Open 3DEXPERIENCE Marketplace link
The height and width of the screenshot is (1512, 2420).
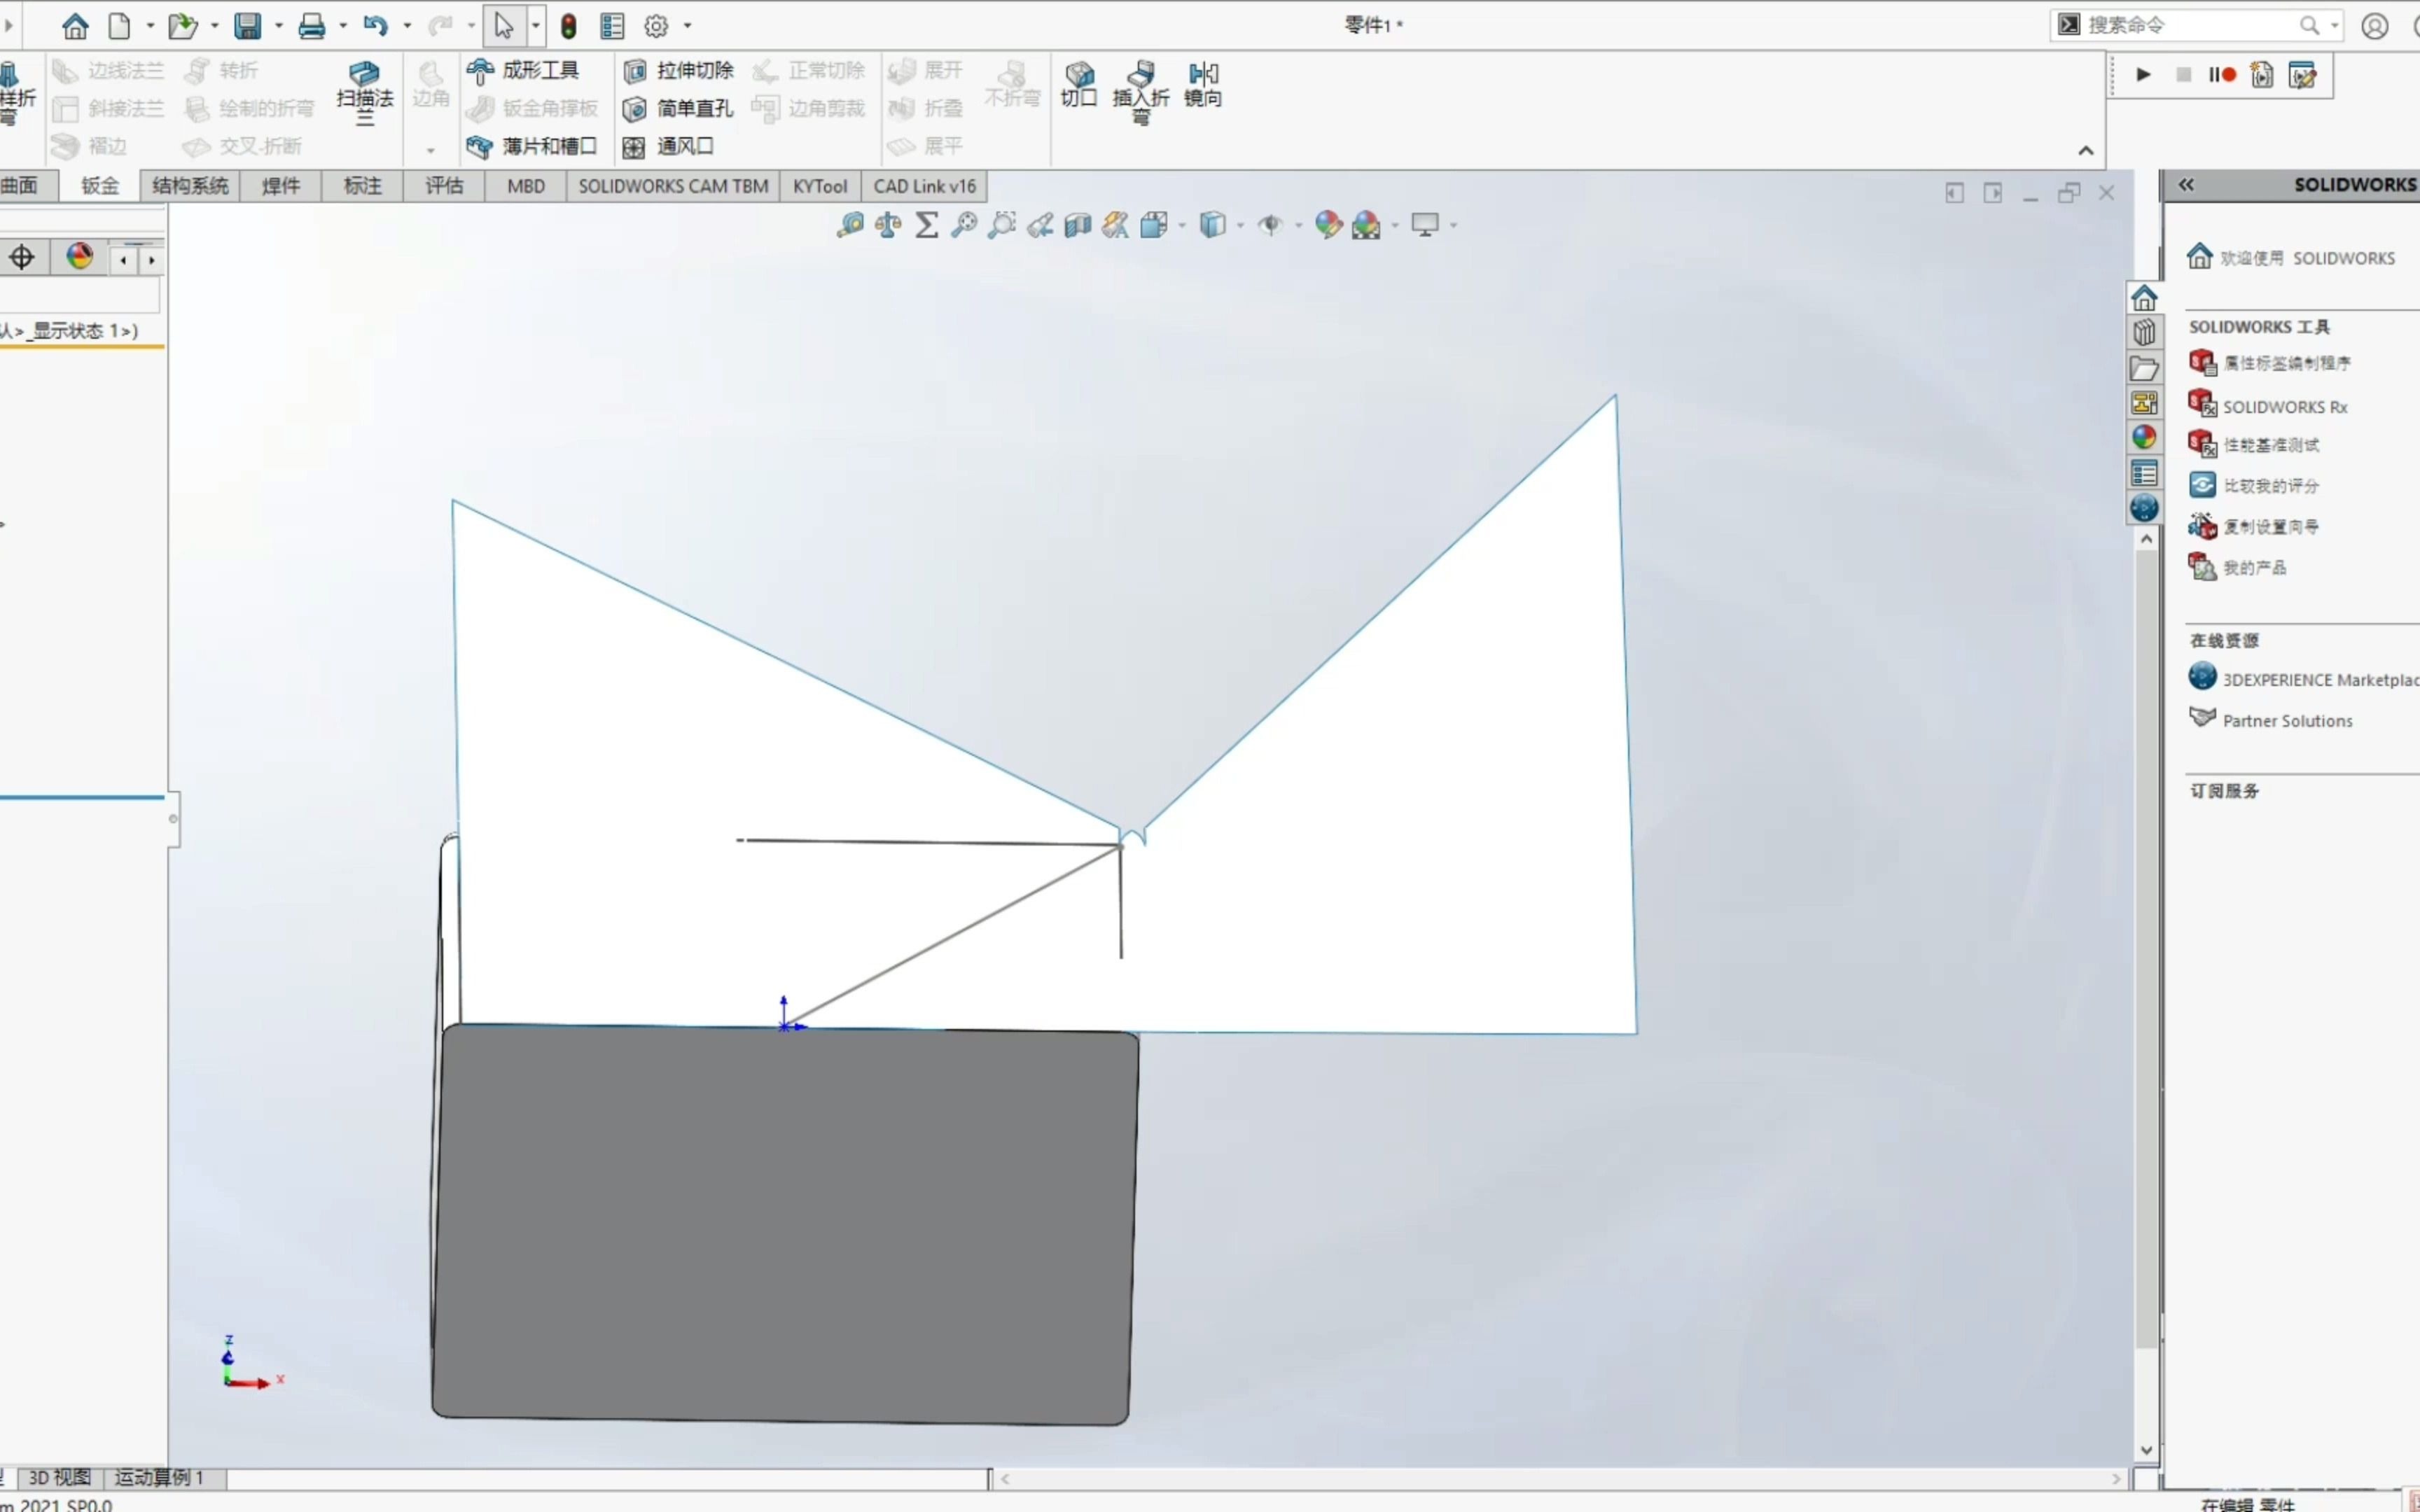(x=2304, y=679)
